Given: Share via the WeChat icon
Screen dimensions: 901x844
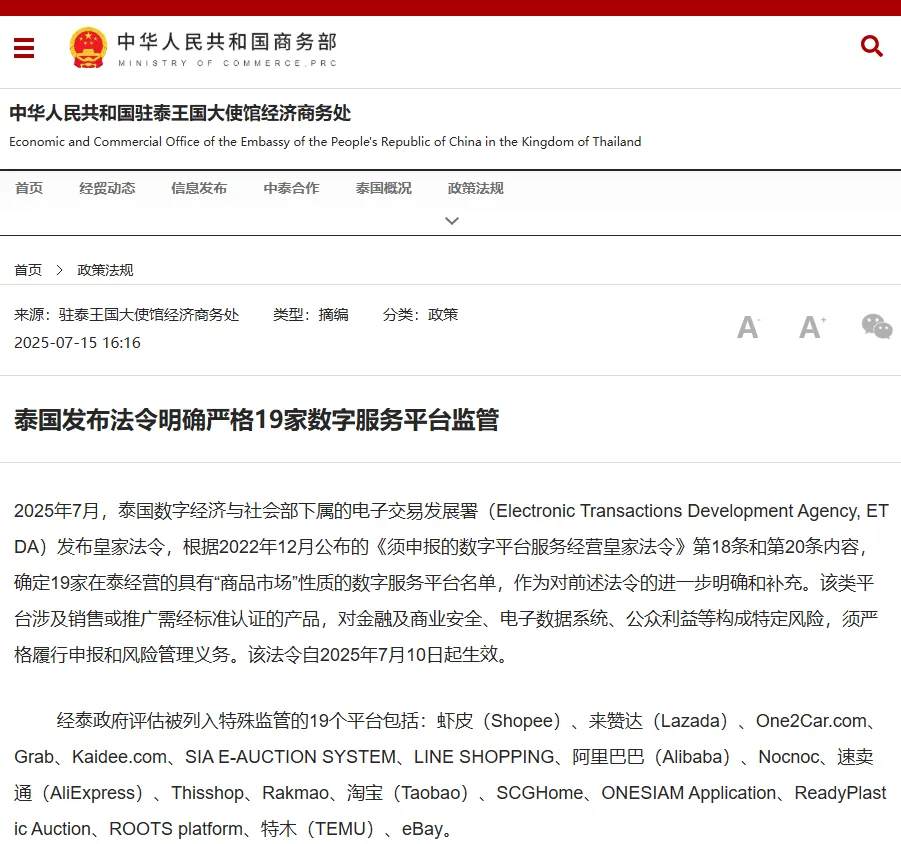Looking at the screenshot, I should (x=877, y=326).
